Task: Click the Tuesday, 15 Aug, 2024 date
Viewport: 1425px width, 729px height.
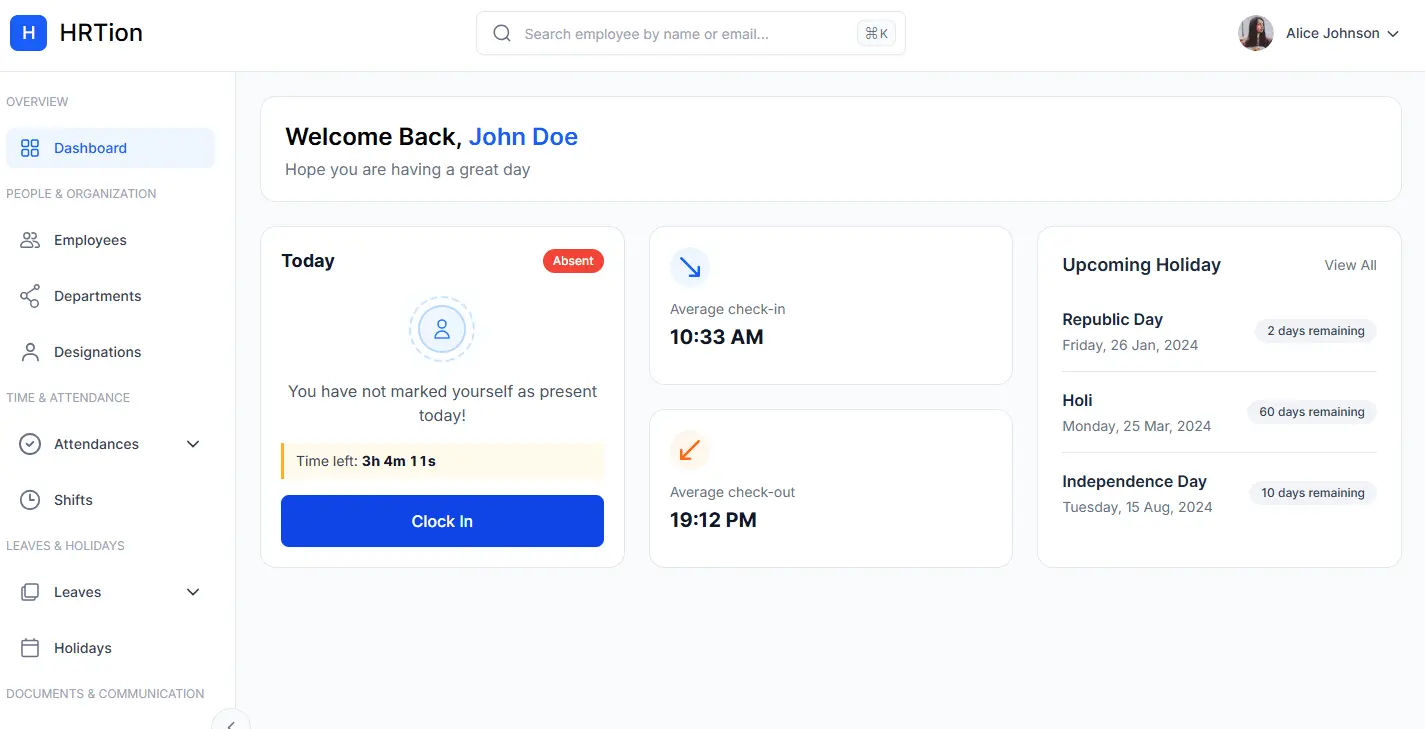Action: coord(1137,507)
